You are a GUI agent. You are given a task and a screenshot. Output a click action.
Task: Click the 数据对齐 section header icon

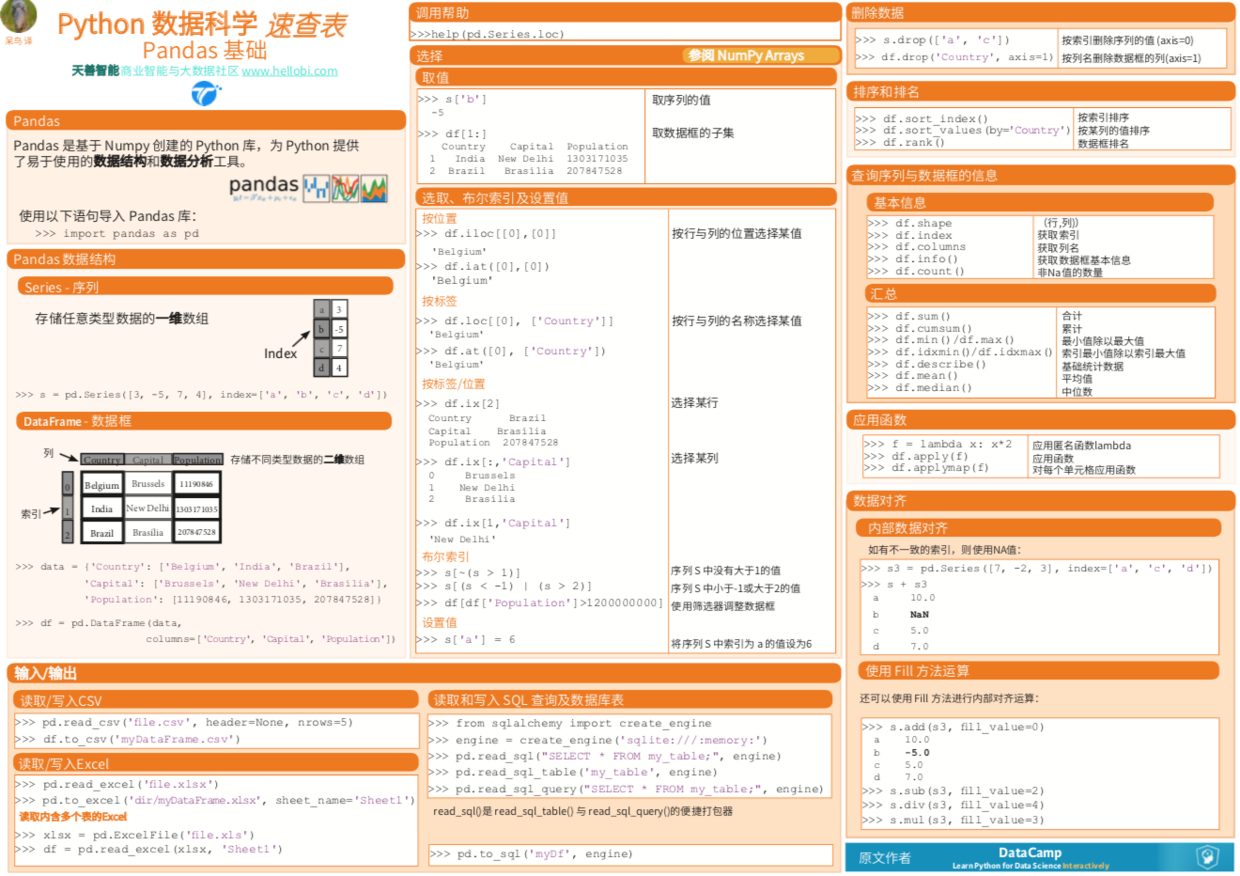(x=1040, y=500)
